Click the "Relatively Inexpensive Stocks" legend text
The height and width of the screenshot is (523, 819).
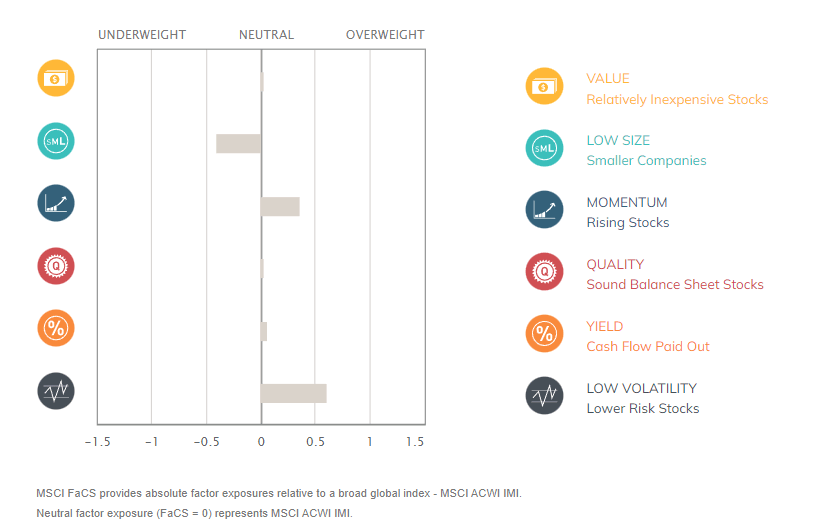[x=677, y=99]
